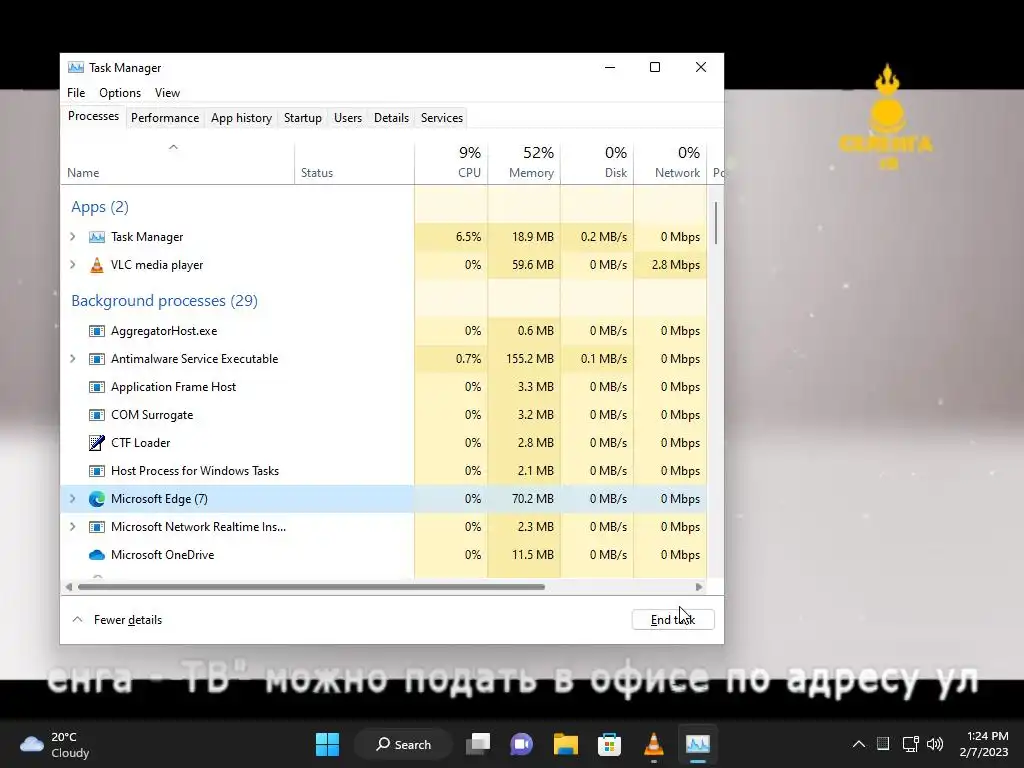The image size is (1024, 768).
Task: Expand the Microsoft Edge (7) group
Action: pos(72,499)
